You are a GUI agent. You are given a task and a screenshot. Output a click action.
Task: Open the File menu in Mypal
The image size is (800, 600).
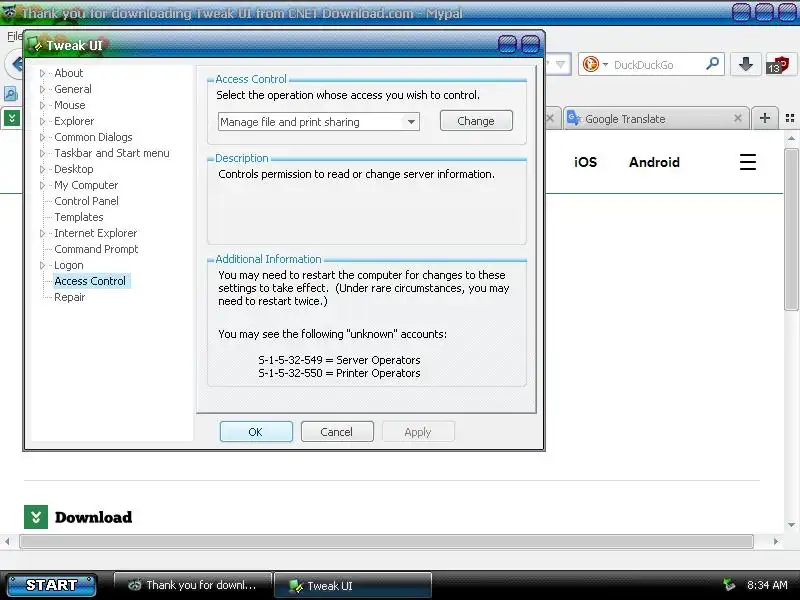[14, 36]
